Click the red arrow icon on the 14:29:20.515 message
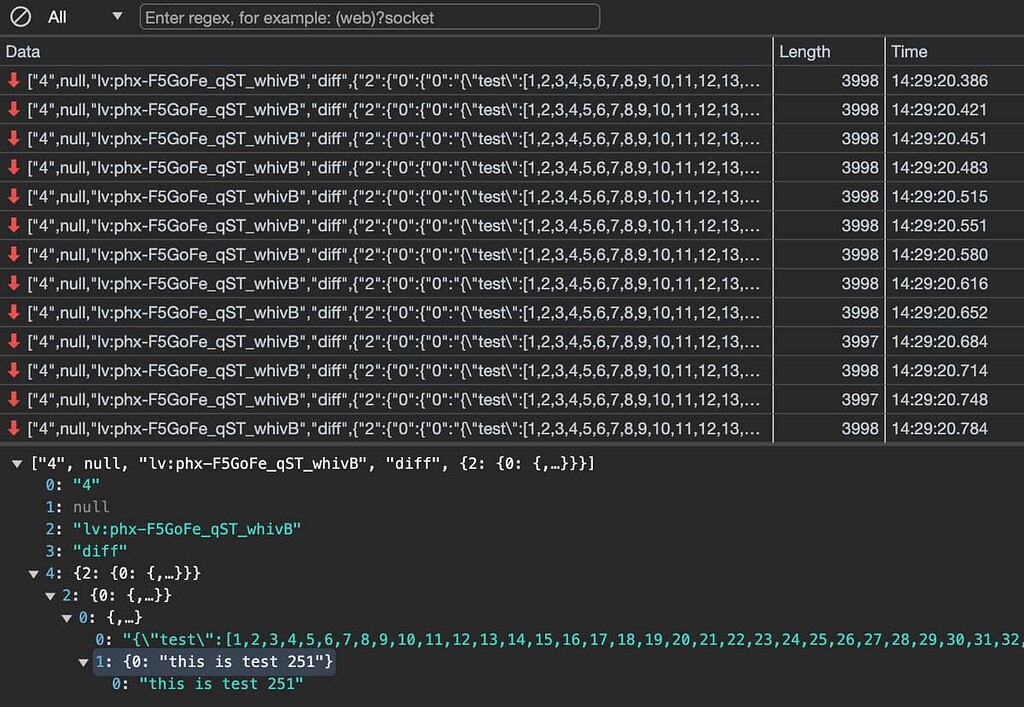Screen dimensions: 1024x707 (x=13, y=196)
